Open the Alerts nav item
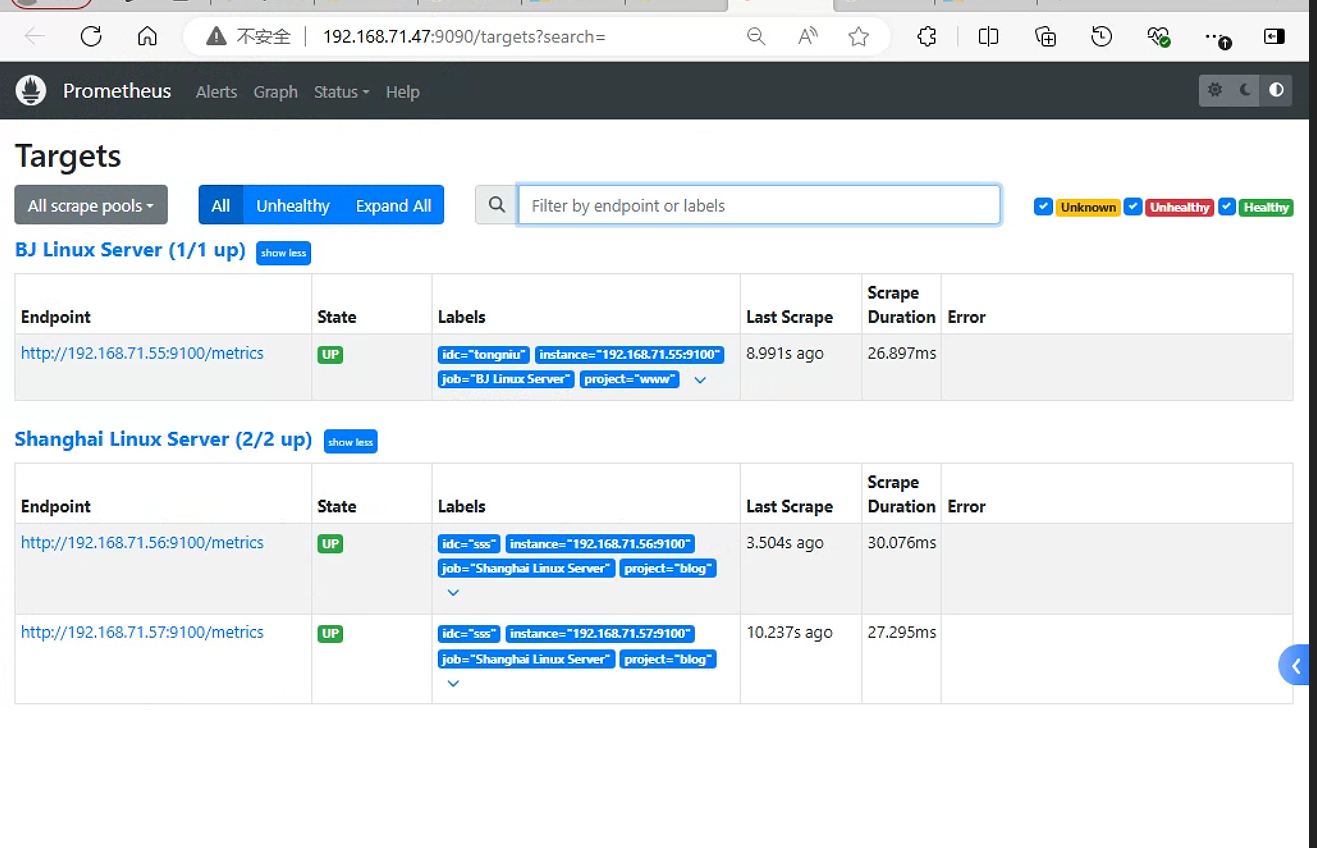Image resolution: width=1317 pixels, height=848 pixels. point(216,92)
